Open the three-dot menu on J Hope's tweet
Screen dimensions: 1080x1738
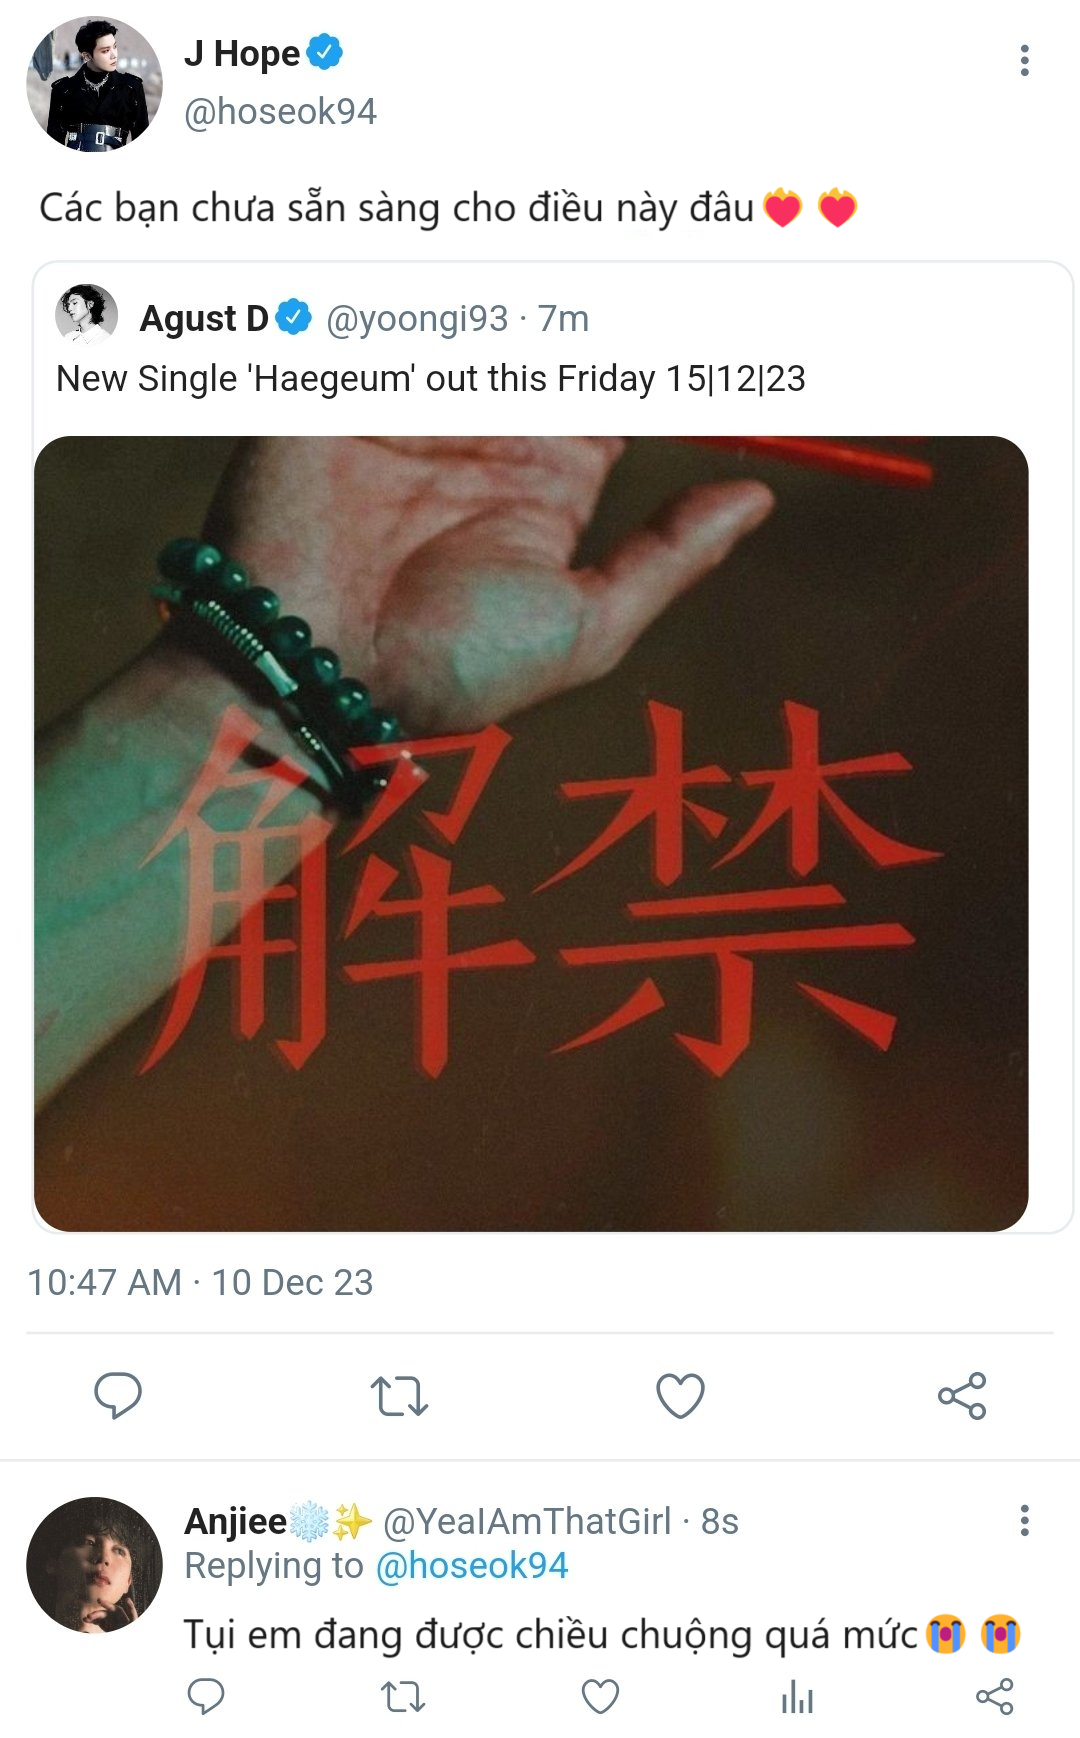(x=1024, y=60)
